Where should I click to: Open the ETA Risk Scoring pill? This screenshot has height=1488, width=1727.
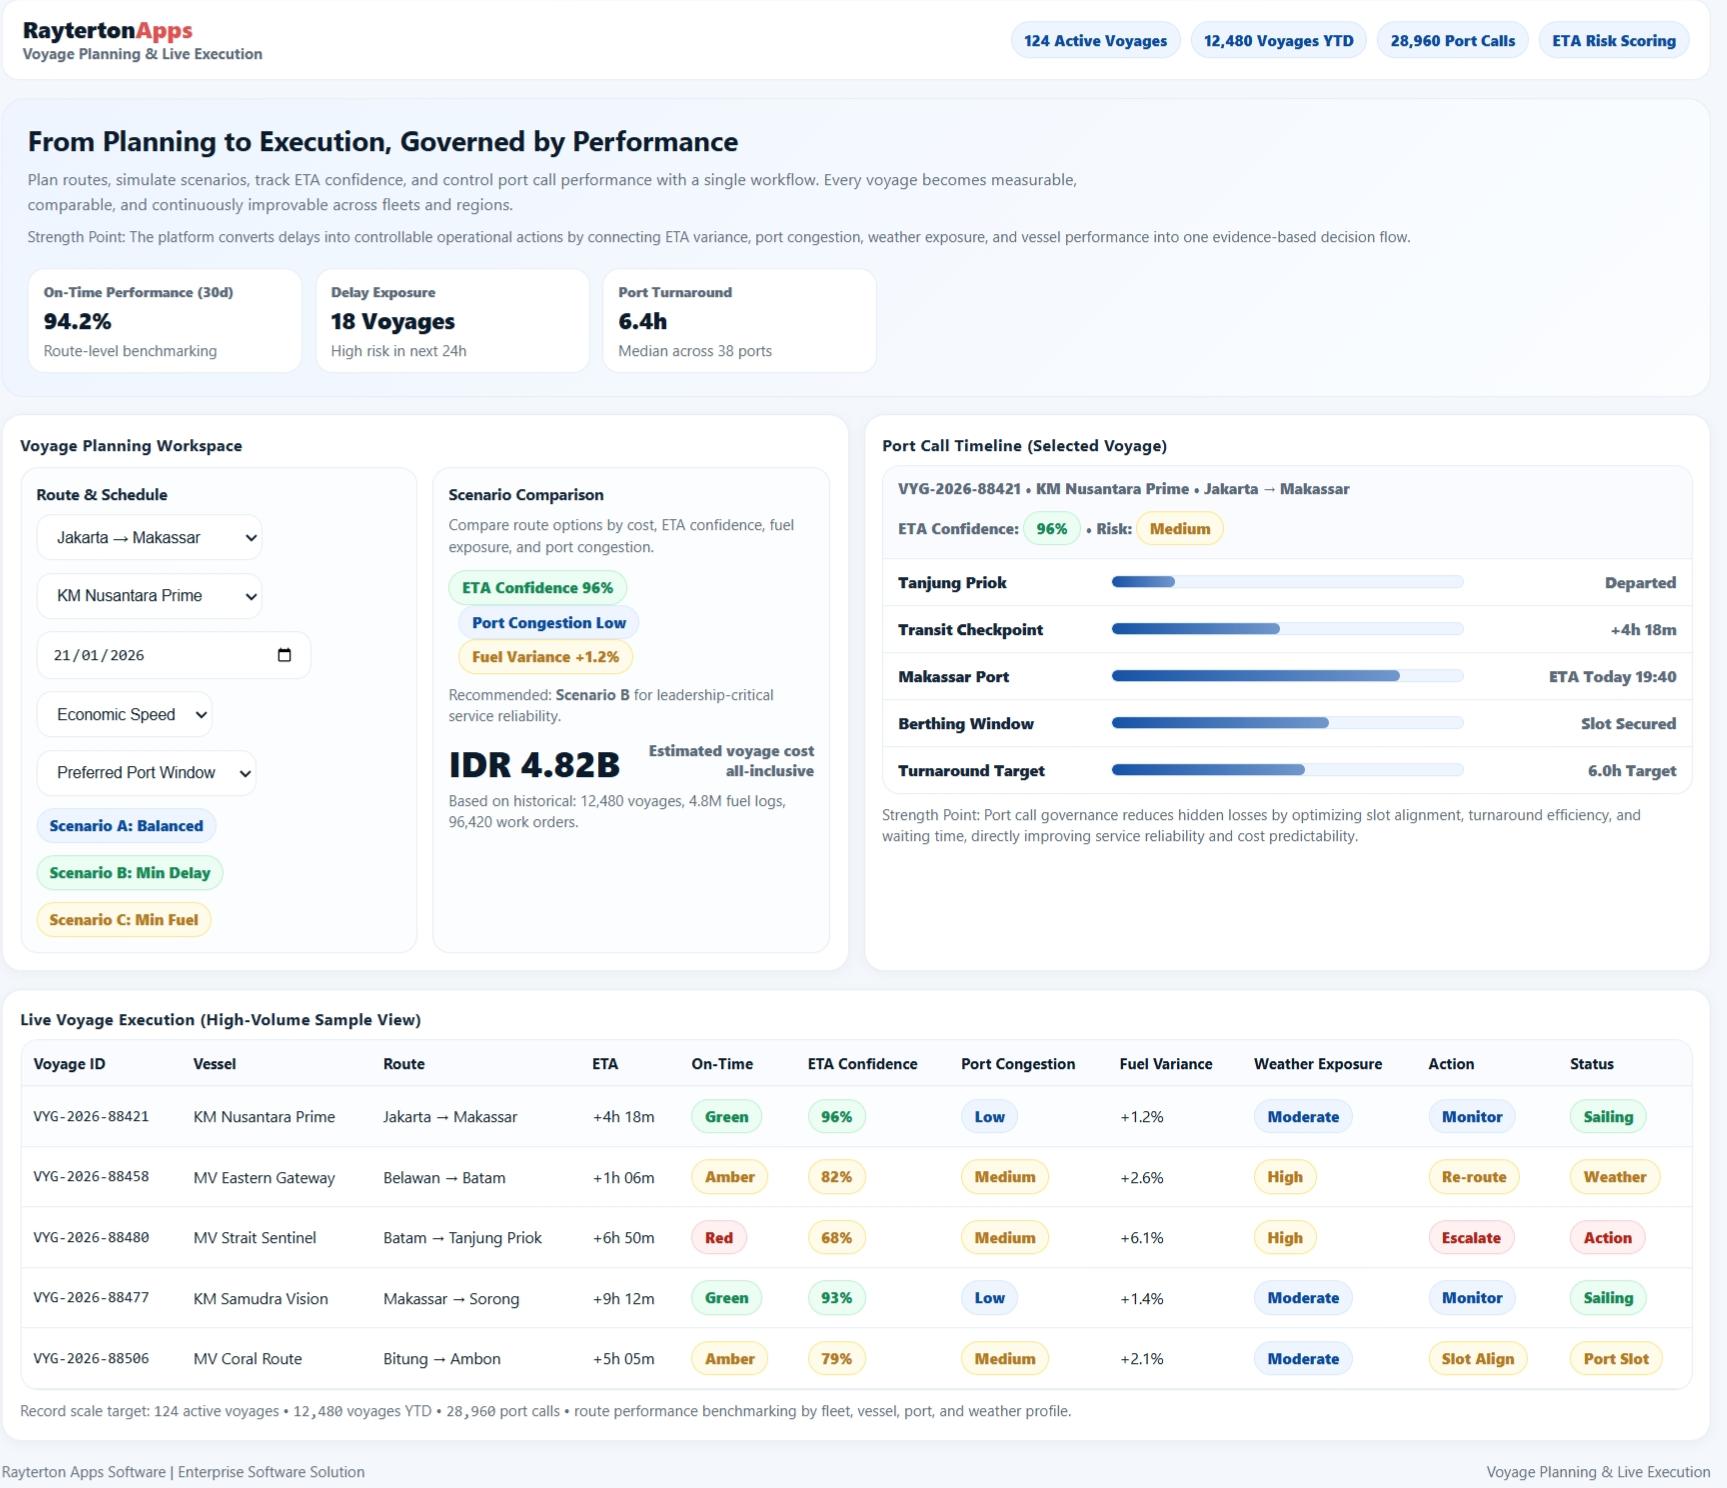tap(1613, 41)
